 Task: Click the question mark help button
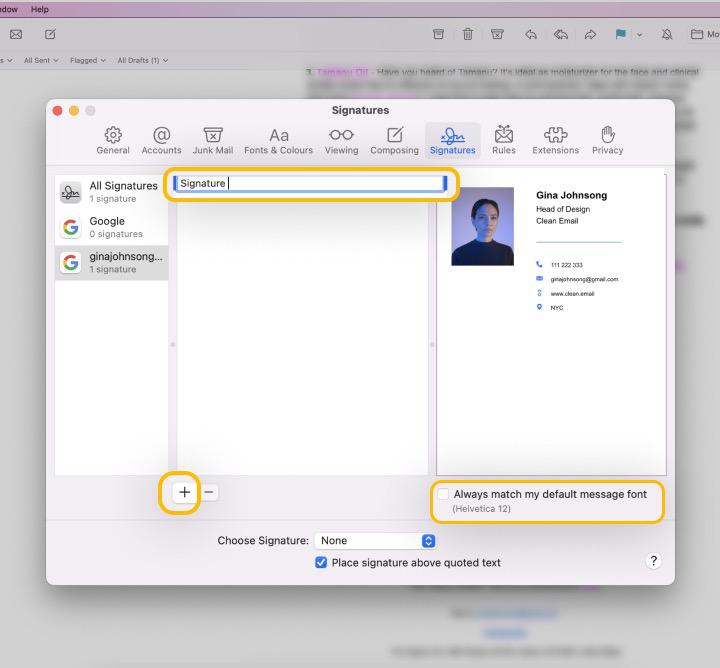point(654,561)
